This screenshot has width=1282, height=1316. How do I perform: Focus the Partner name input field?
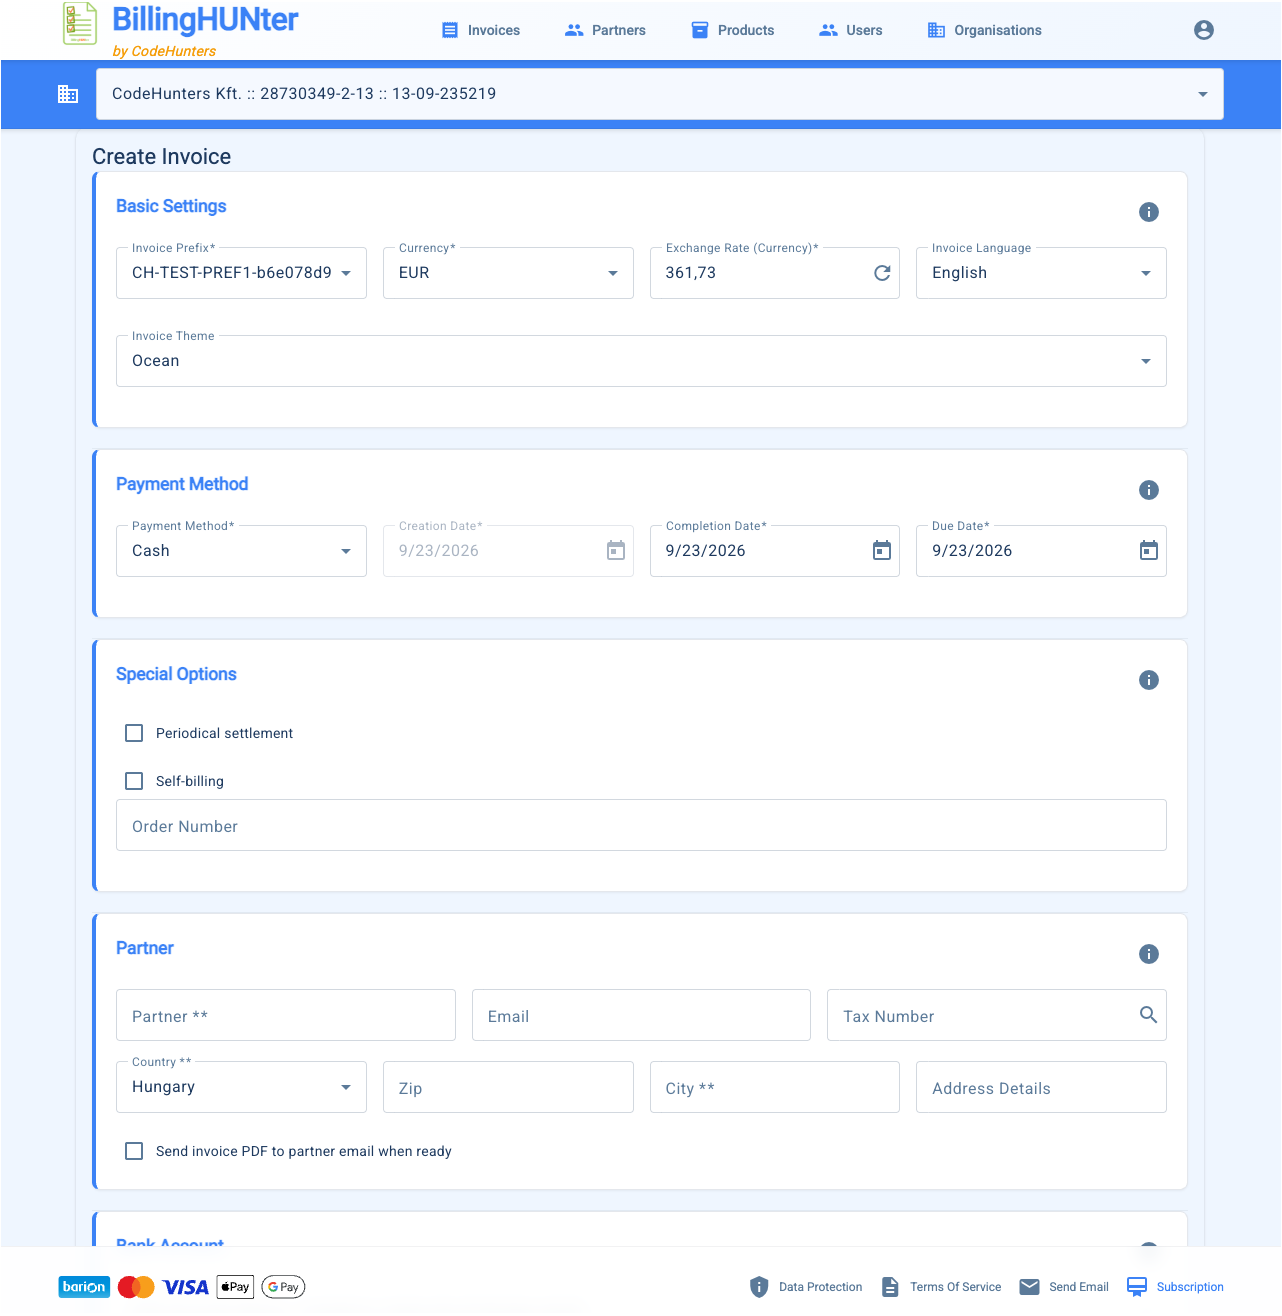(x=286, y=1015)
